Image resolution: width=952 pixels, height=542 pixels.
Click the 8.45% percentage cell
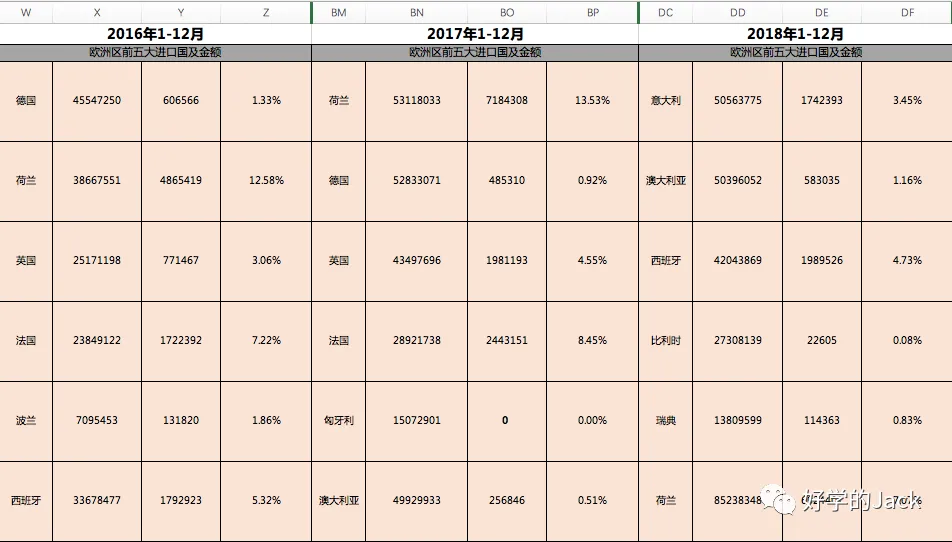click(593, 342)
